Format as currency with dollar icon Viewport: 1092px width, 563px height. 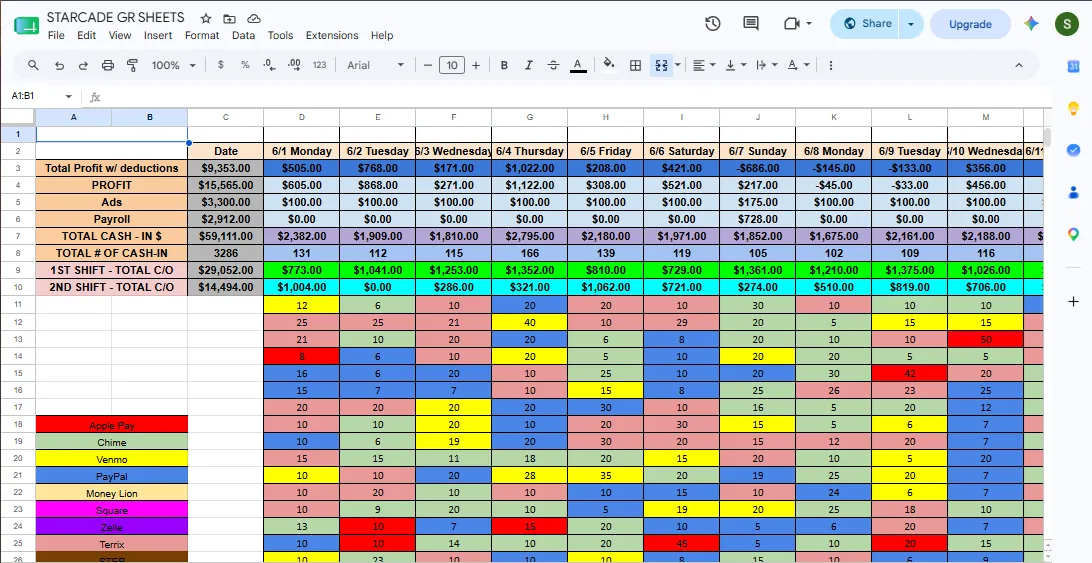pos(221,65)
